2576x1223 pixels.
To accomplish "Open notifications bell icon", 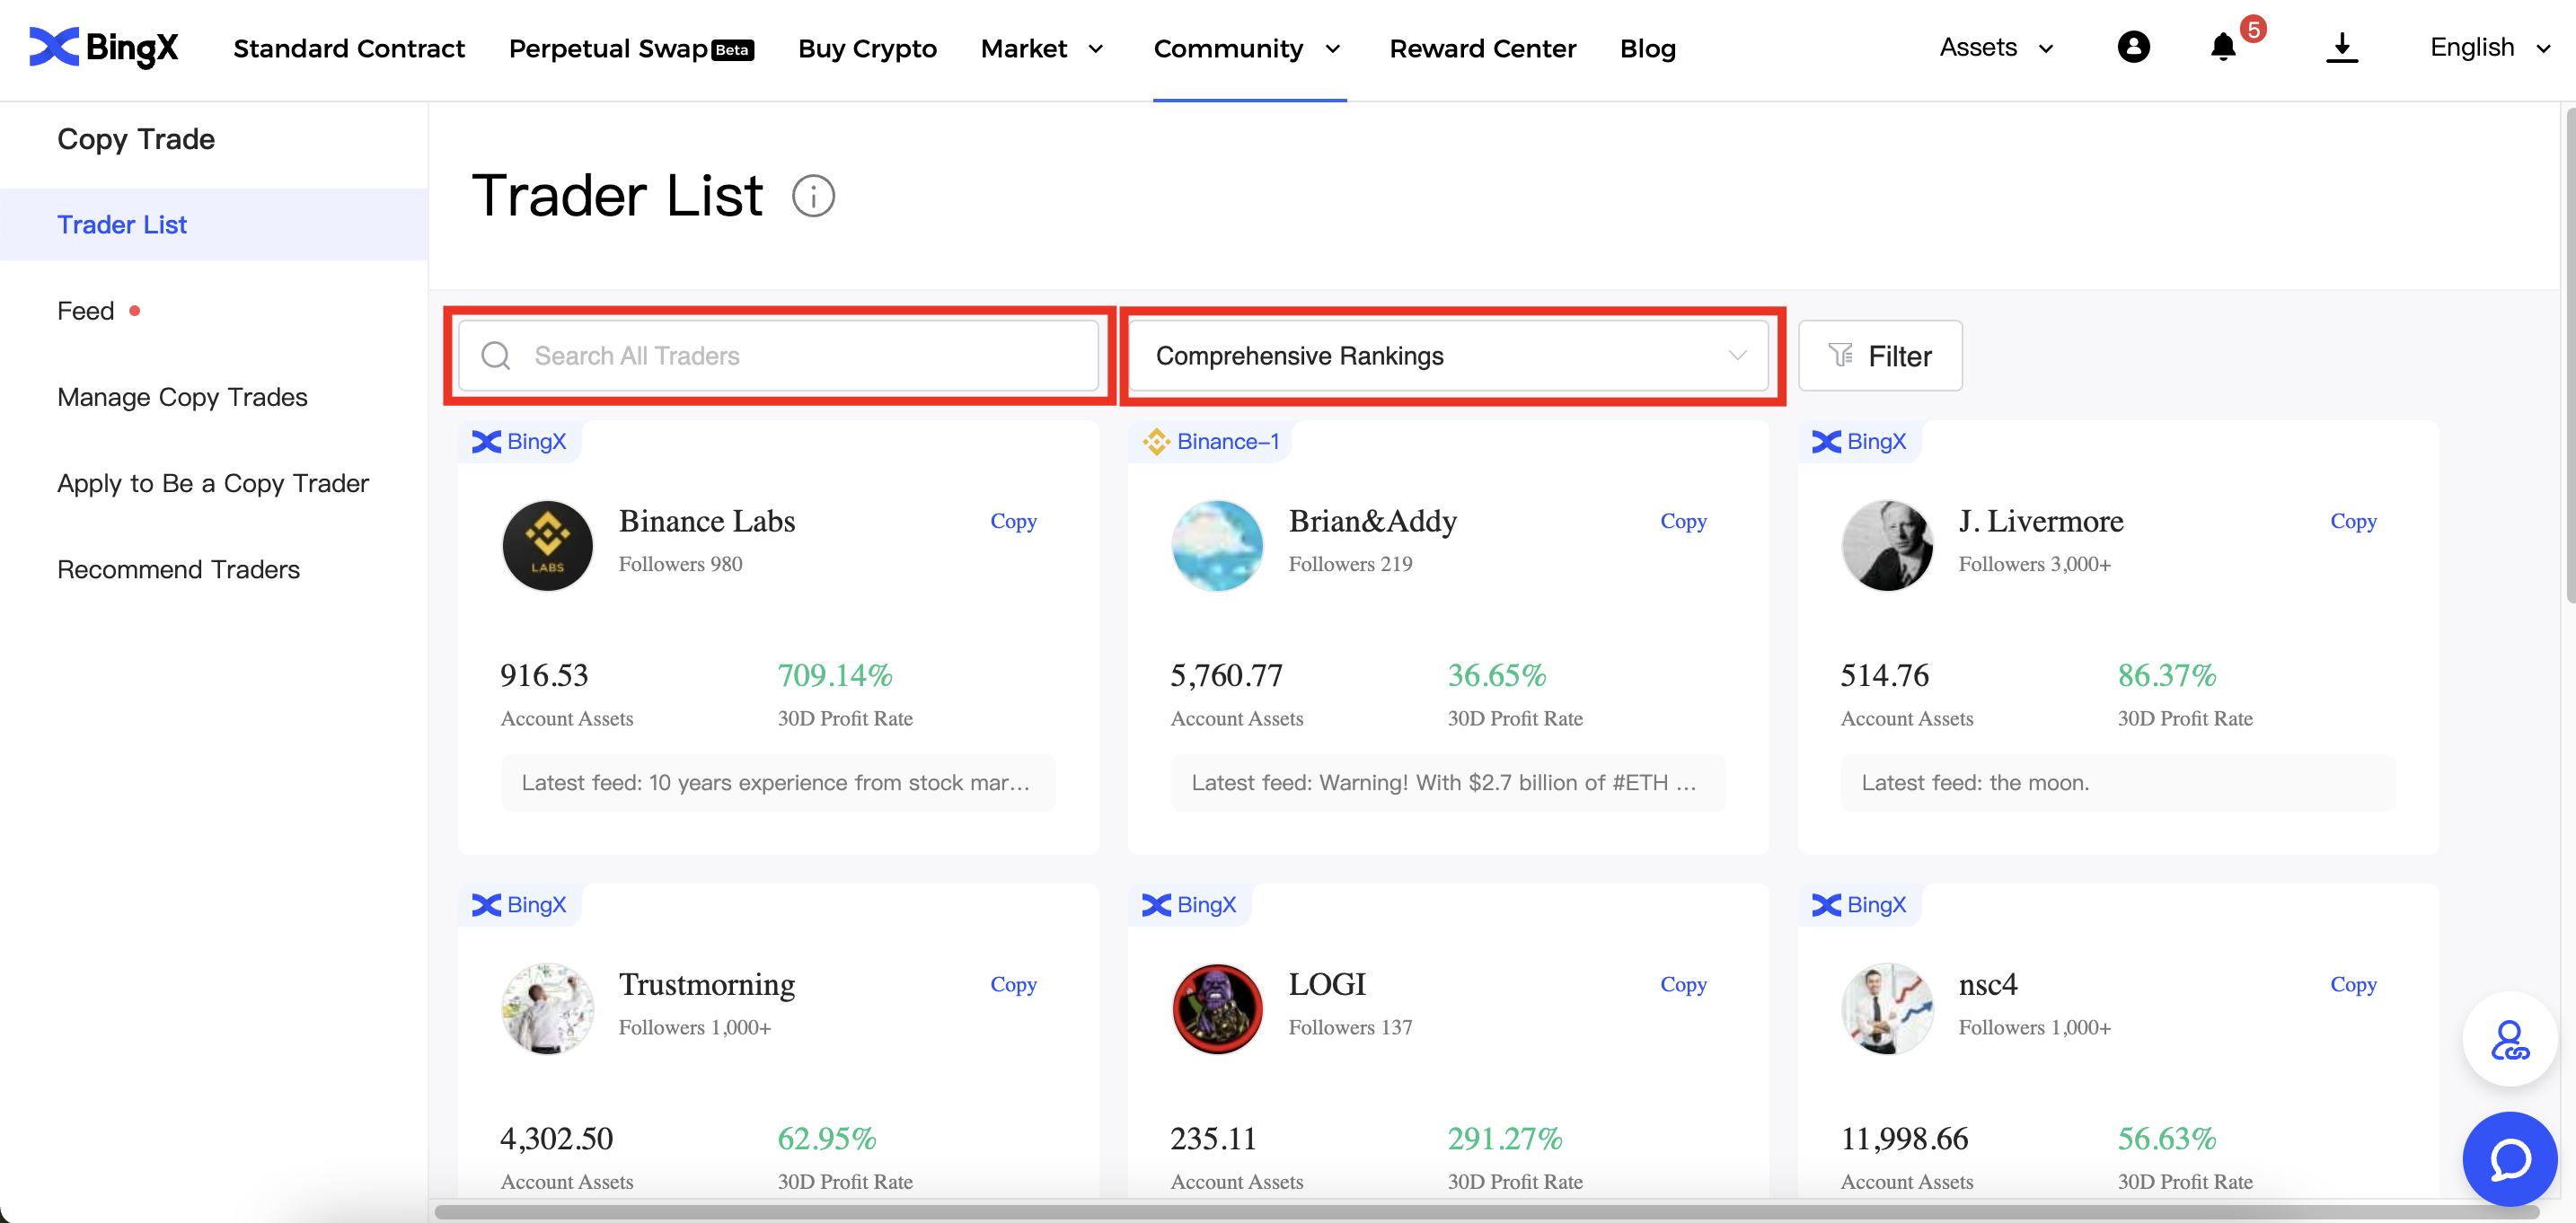I will click(x=2222, y=47).
